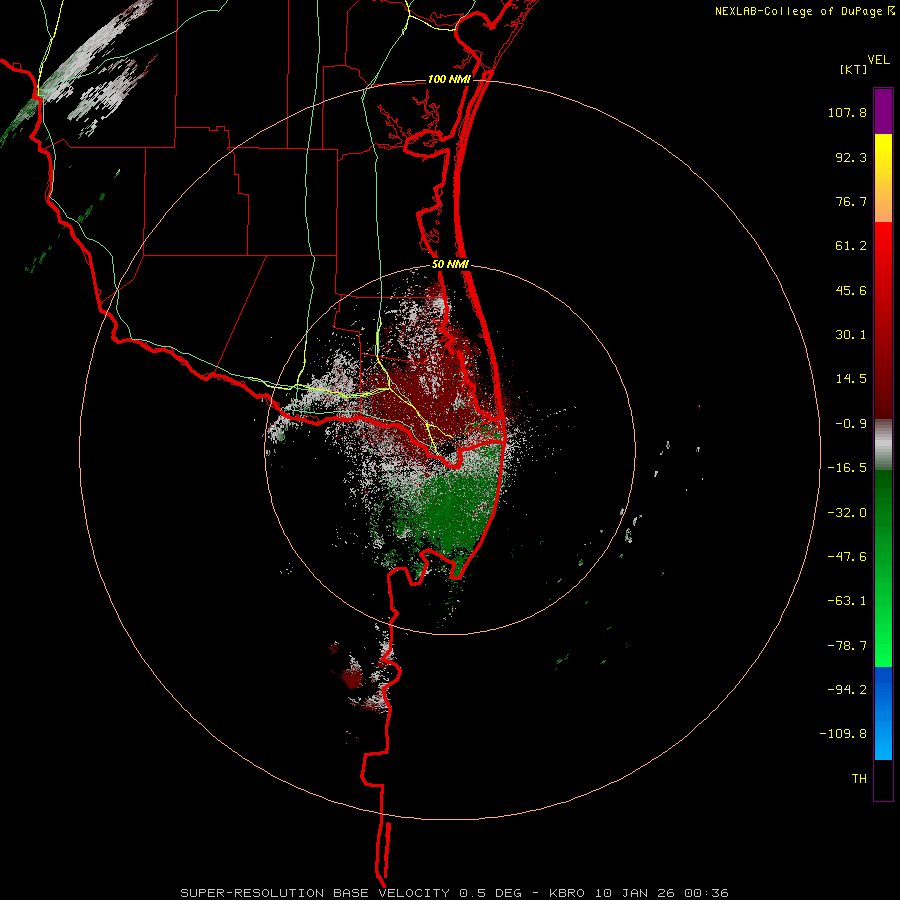
Task: Click the VEL legend title
Action: point(878,60)
